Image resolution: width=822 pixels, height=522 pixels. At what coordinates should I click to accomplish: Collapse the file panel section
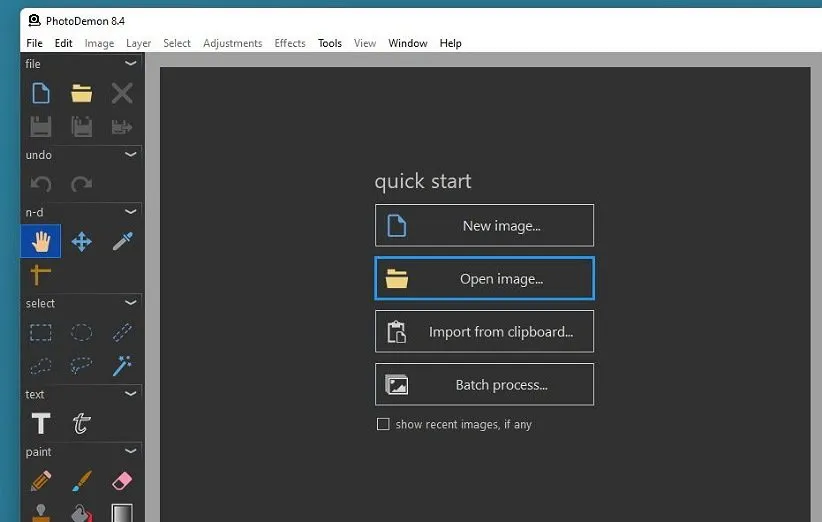(130, 64)
